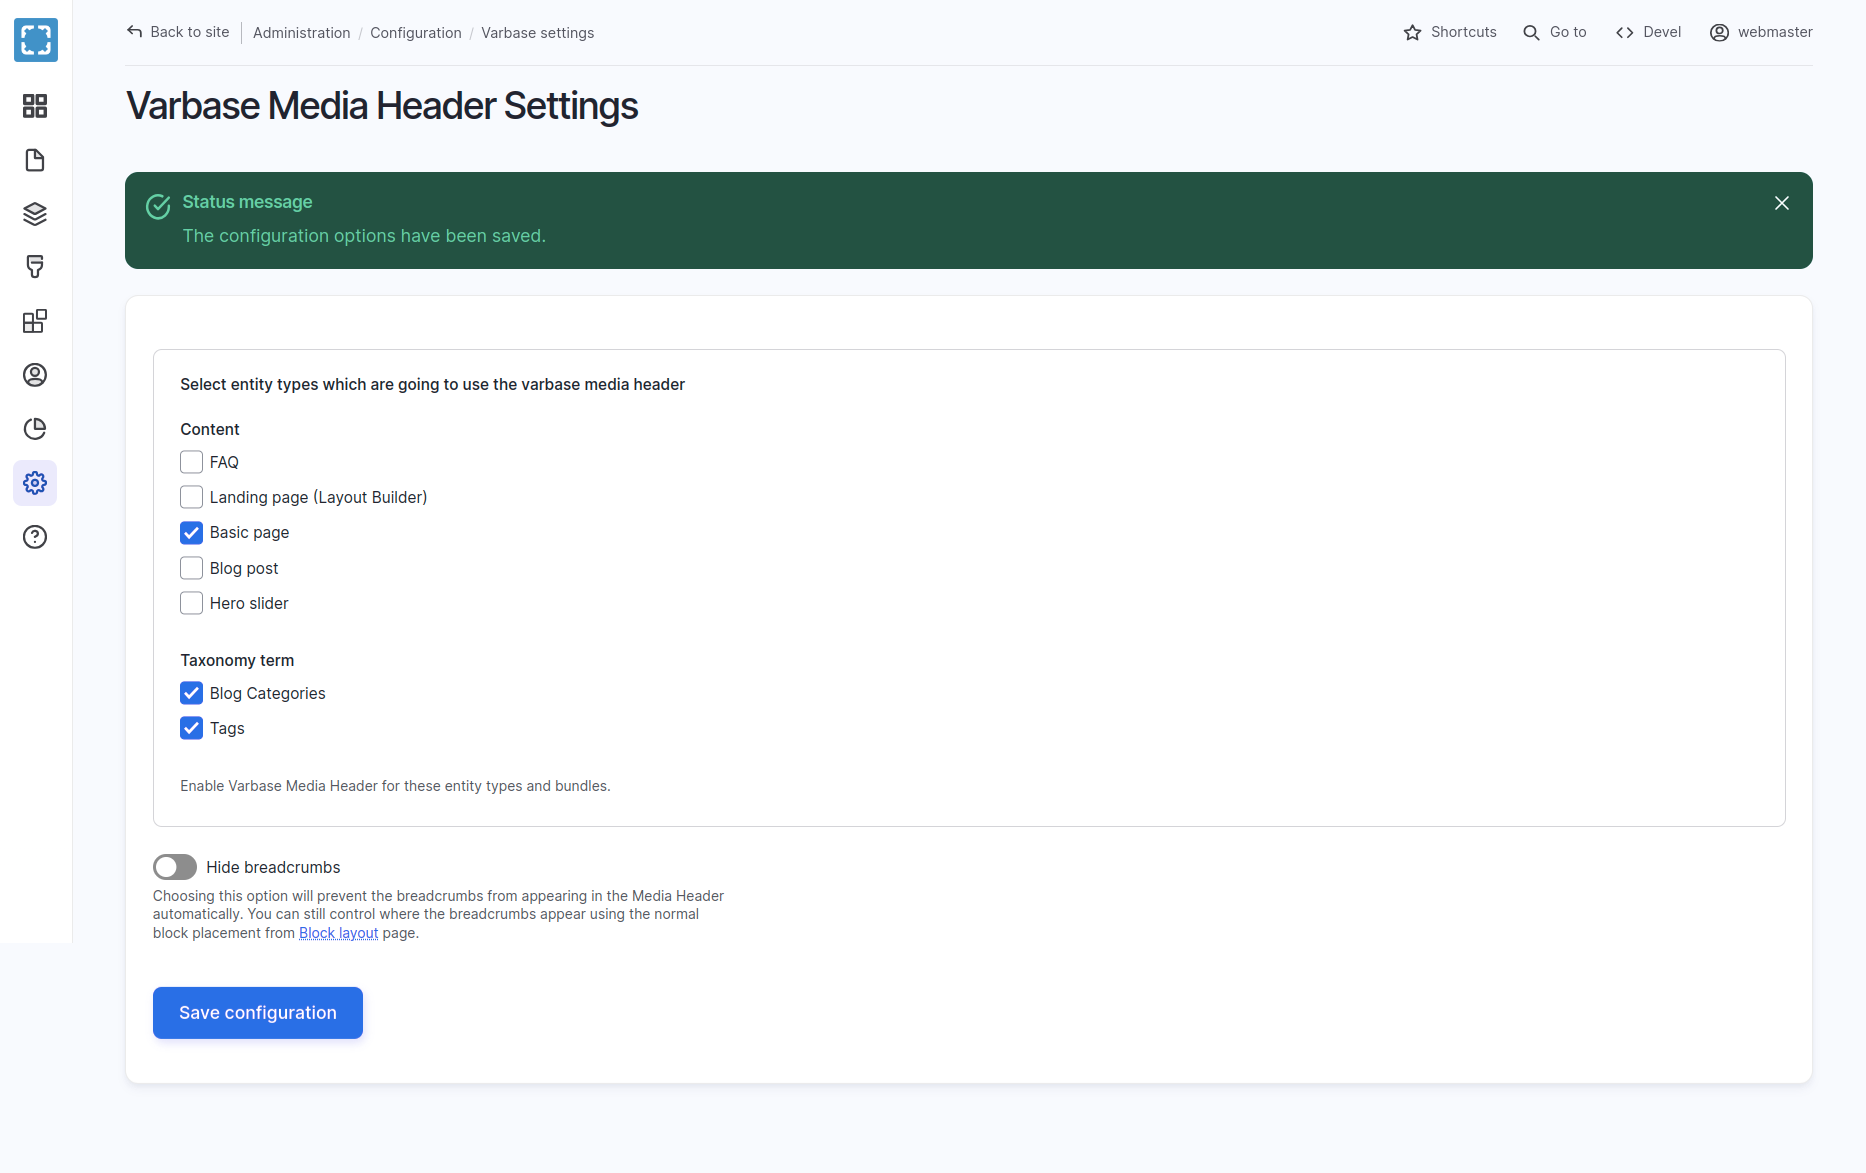Check the FAQ checkbox
The image size is (1866, 1173).
[x=191, y=462]
